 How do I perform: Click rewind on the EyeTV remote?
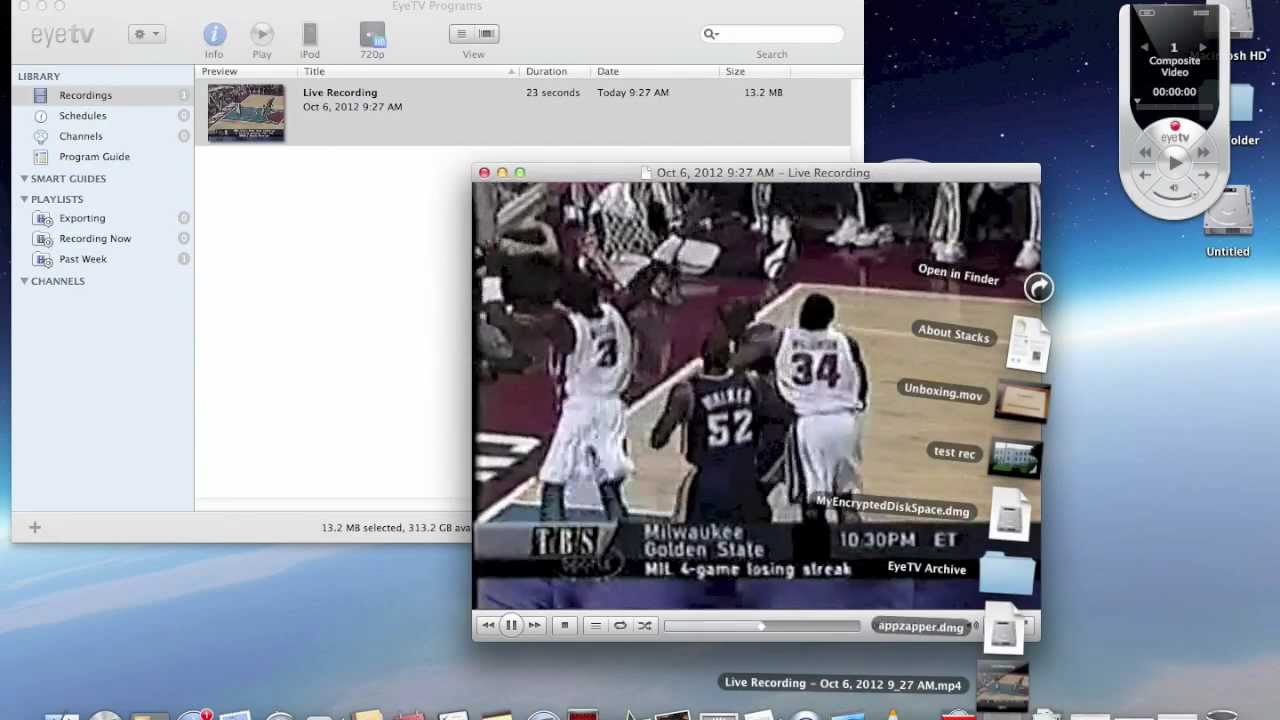pos(1145,152)
